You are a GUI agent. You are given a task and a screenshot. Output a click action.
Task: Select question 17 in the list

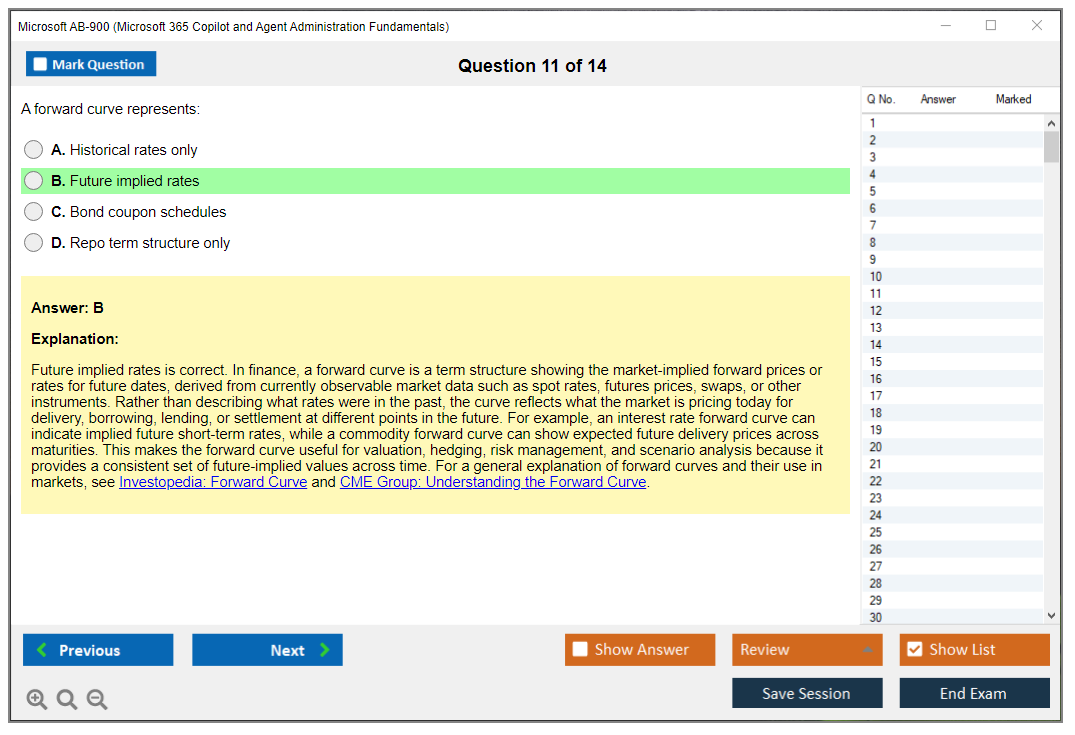(x=953, y=396)
